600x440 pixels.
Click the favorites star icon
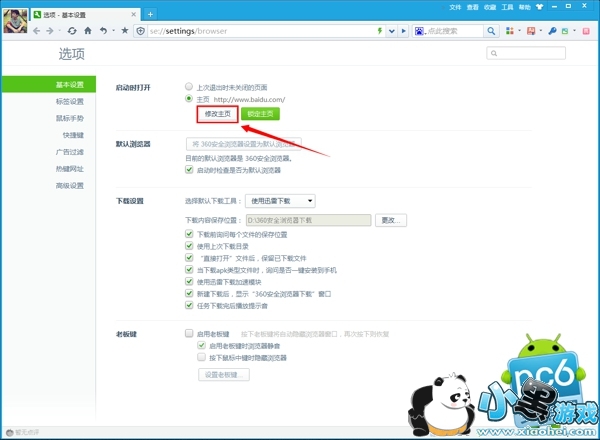125,30
